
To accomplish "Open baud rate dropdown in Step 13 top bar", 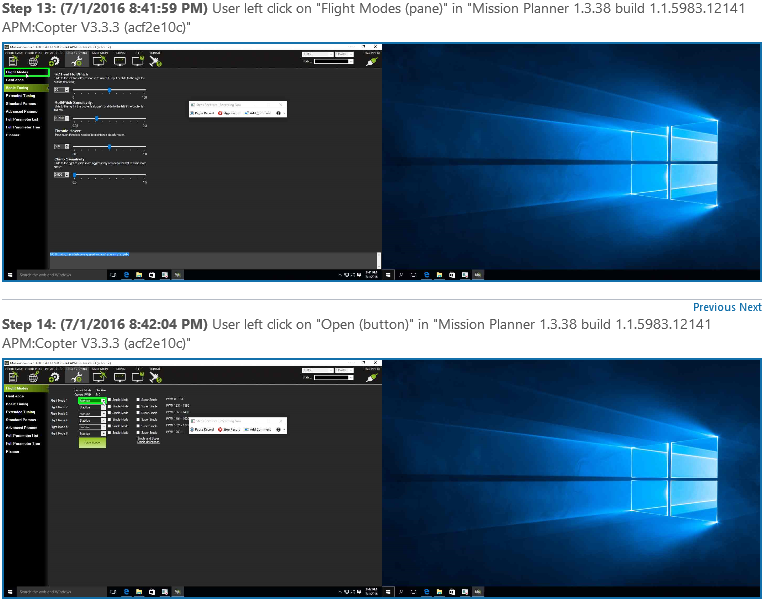I will click(x=344, y=54).
